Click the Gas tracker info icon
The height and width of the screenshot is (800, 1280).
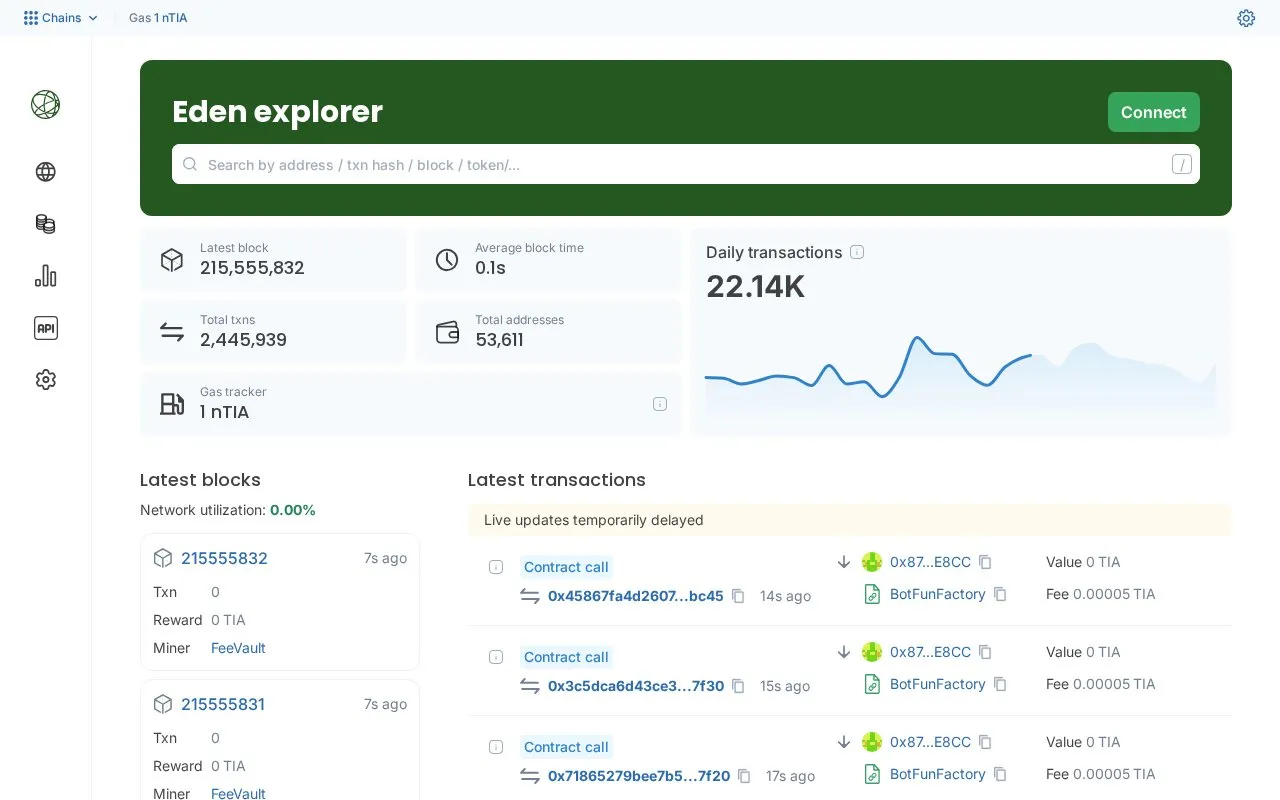pos(660,404)
